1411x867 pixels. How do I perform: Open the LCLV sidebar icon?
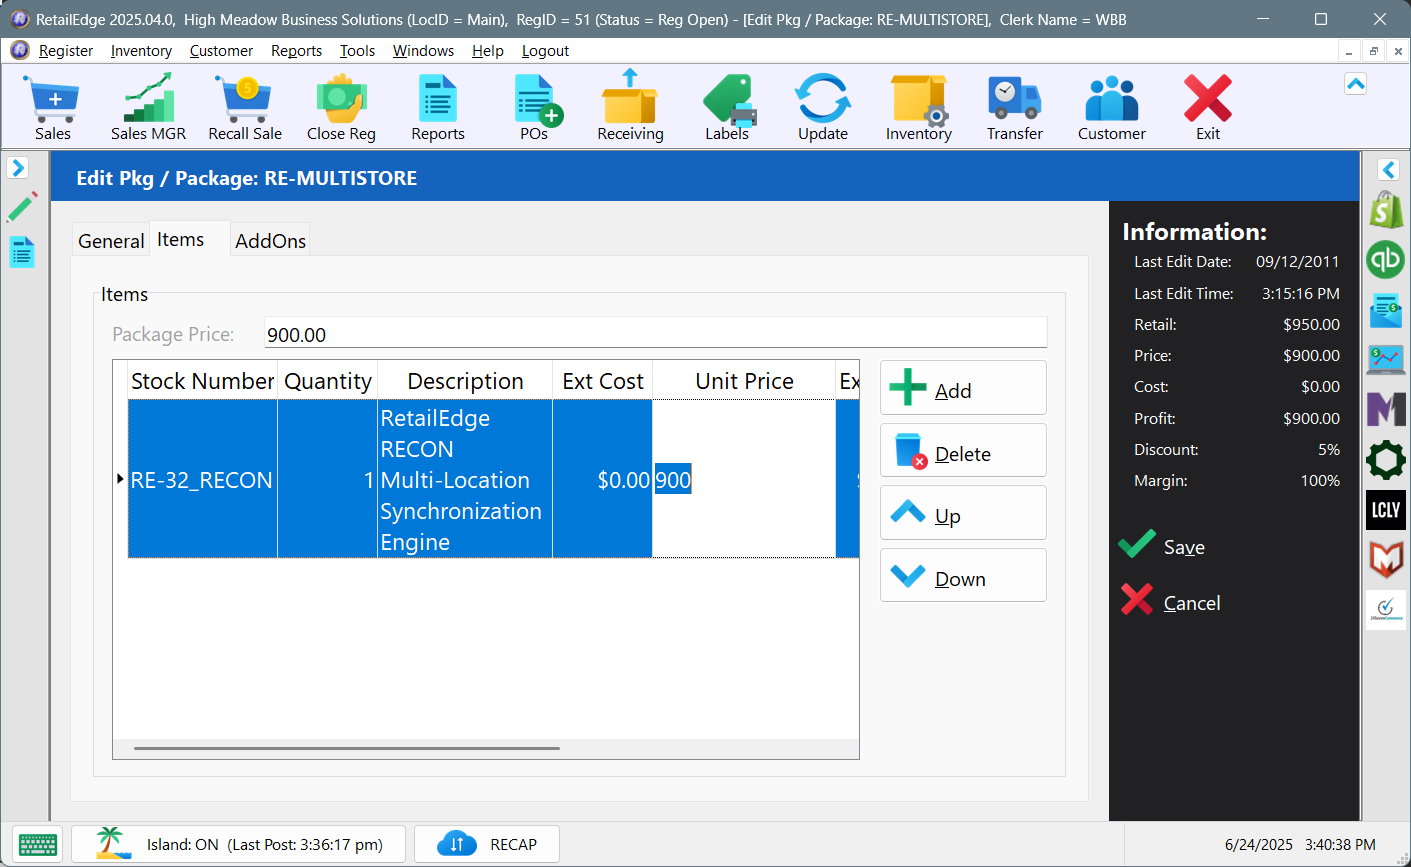(x=1386, y=510)
